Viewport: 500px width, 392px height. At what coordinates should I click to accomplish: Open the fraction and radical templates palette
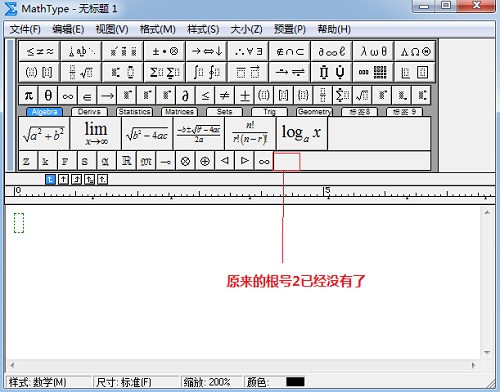pos(81,72)
